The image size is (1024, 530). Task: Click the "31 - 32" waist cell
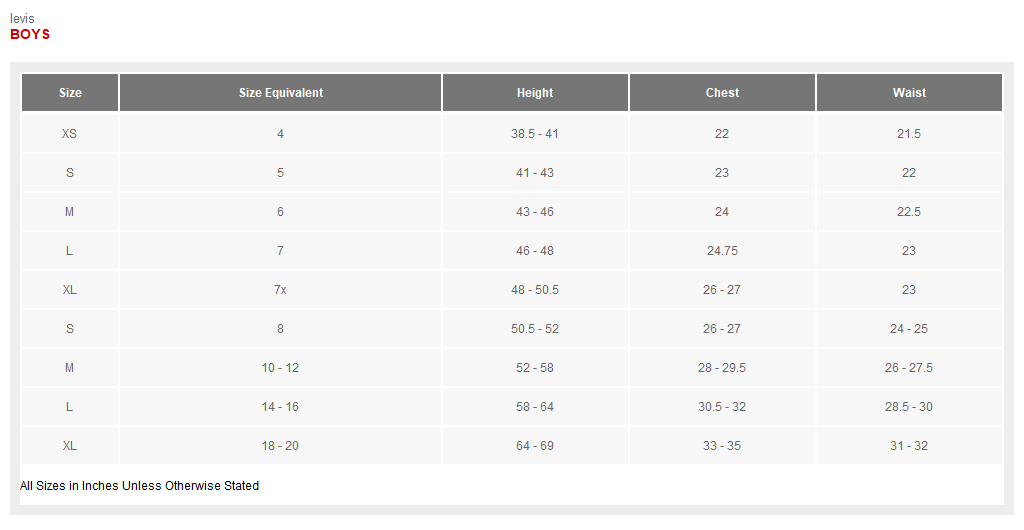pyautogui.click(x=909, y=446)
